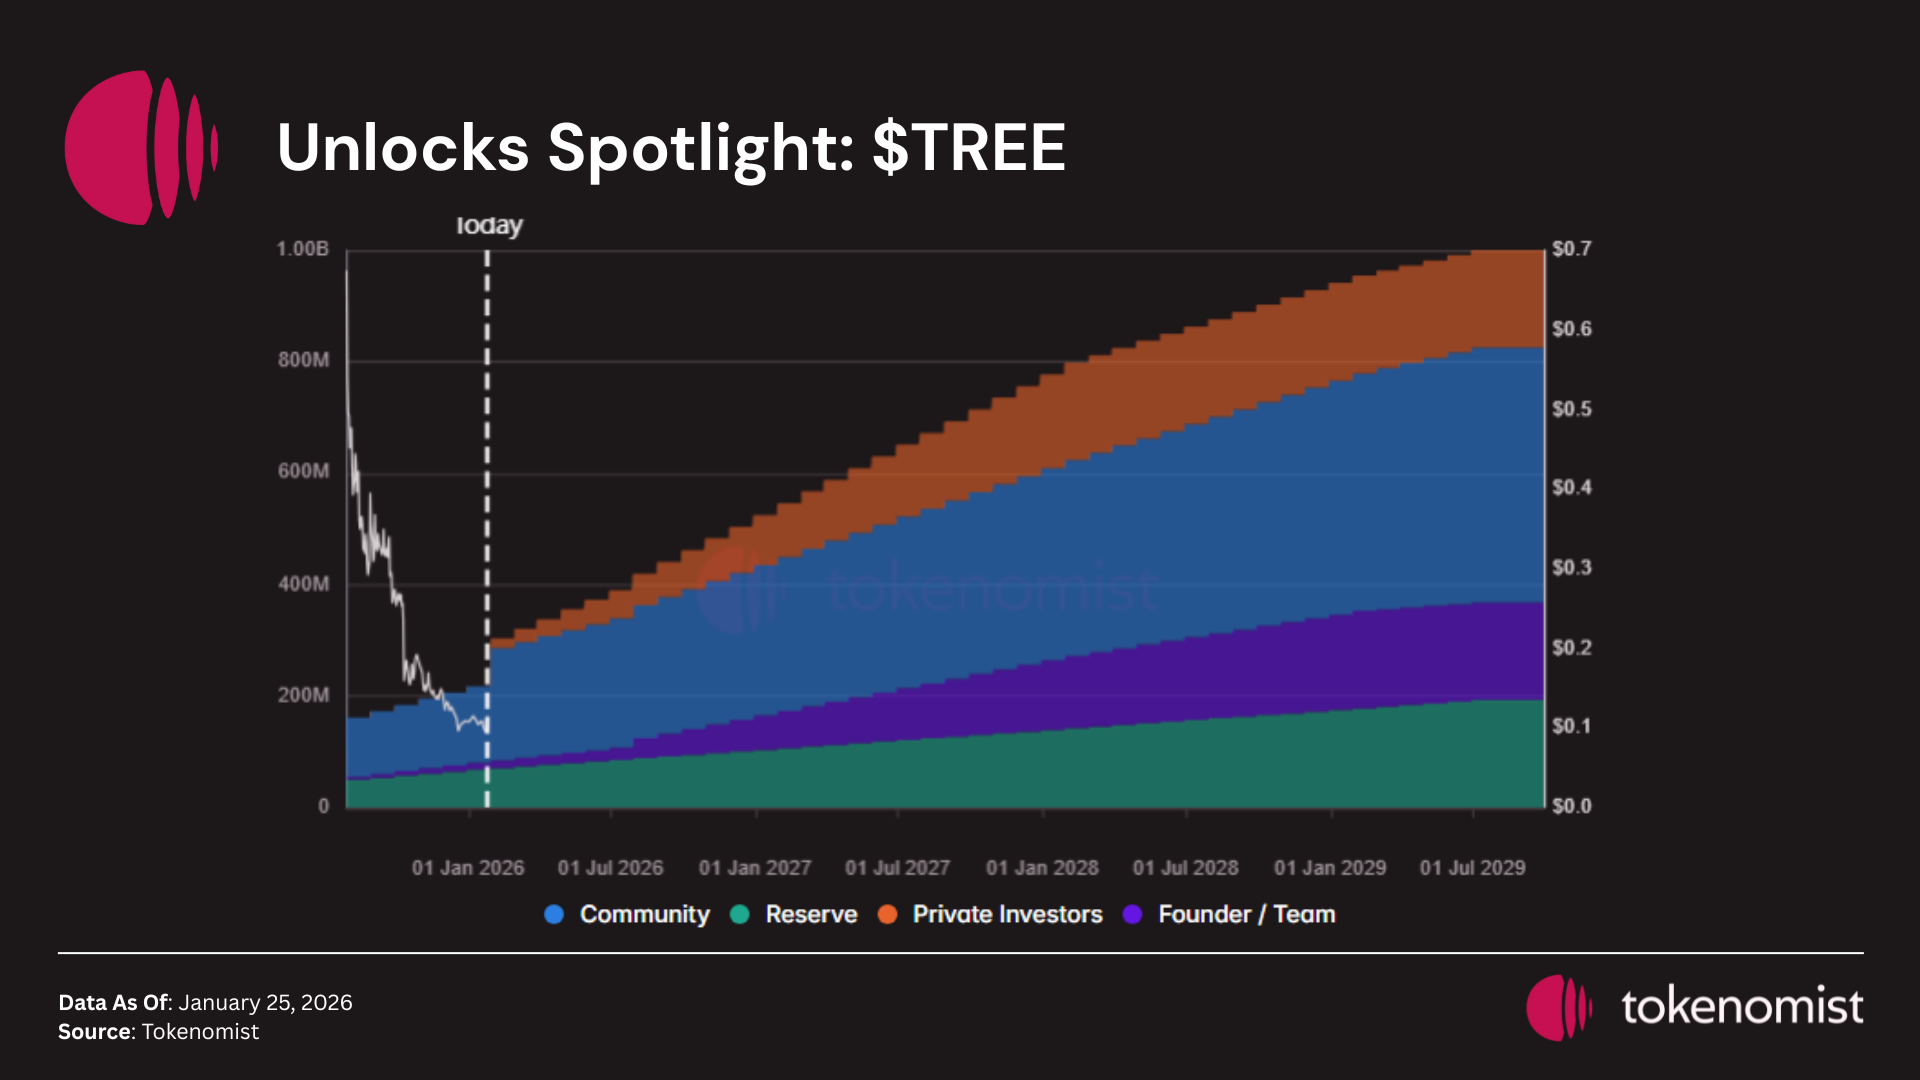Click the tokenomist wordmark at bottom right
This screenshot has height=1080, width=1920.
(1742, 1007)
